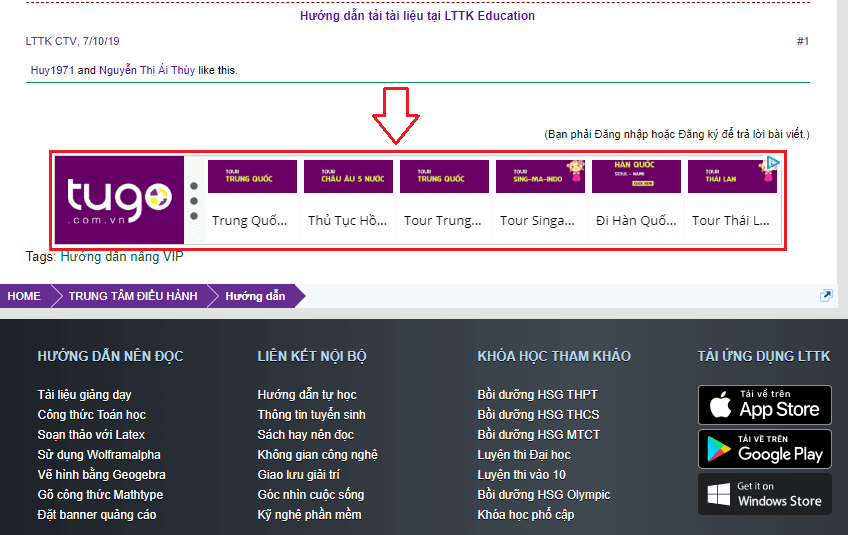Open 'Vẽ hình bằng Geogebra' link
Screen dimensions: 848x535
(x=102, y=475)
